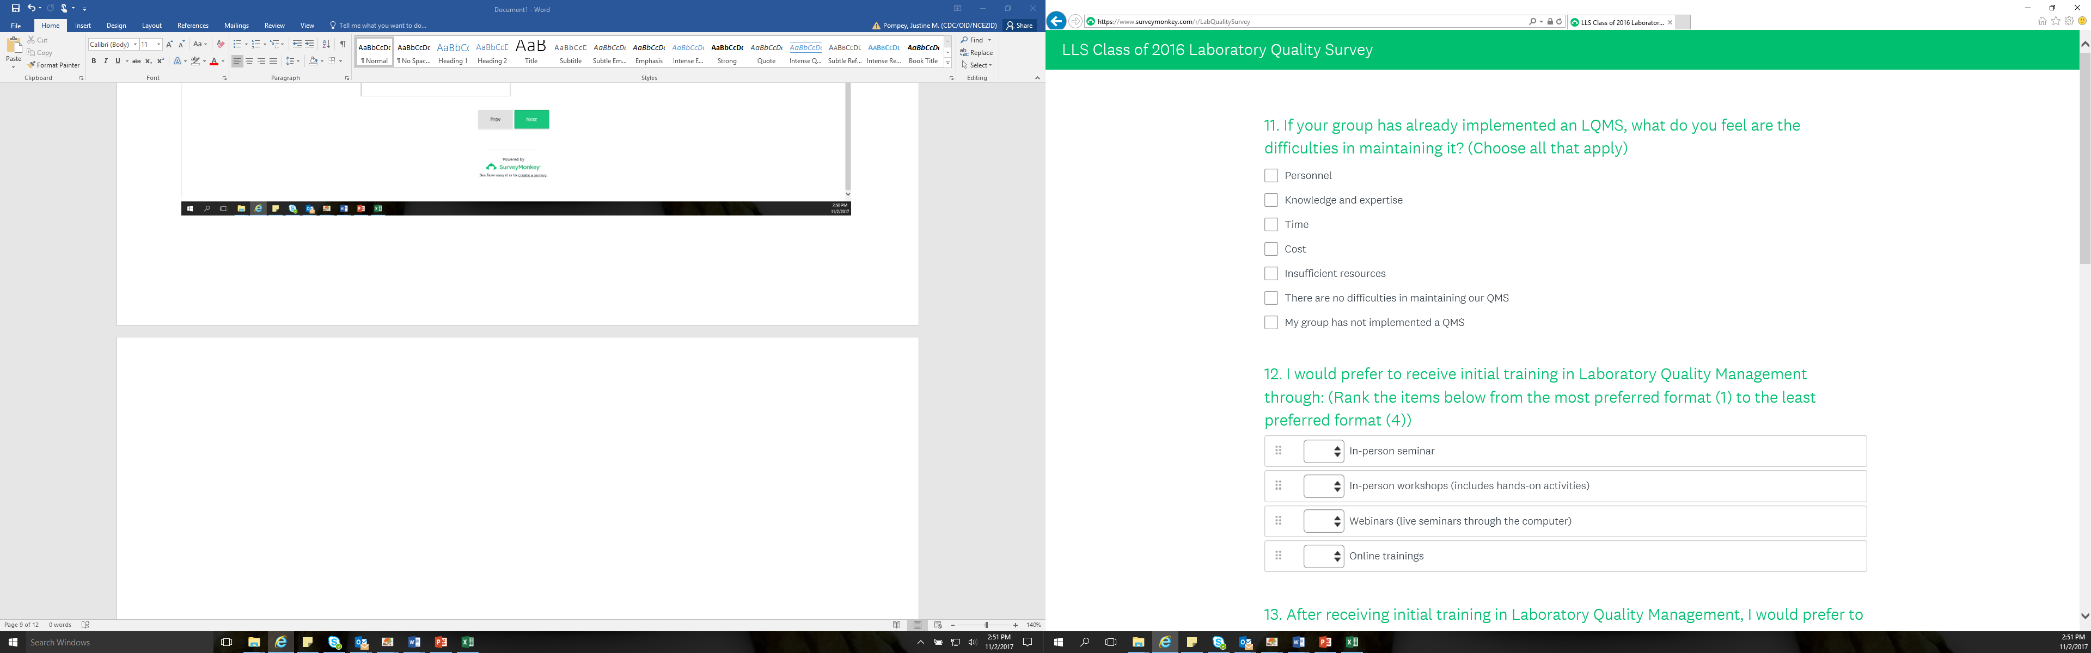Check the Insufficient resources option
Image resolution: width=2091 pixels, height=653 pixels.
tap(1271, 273)
